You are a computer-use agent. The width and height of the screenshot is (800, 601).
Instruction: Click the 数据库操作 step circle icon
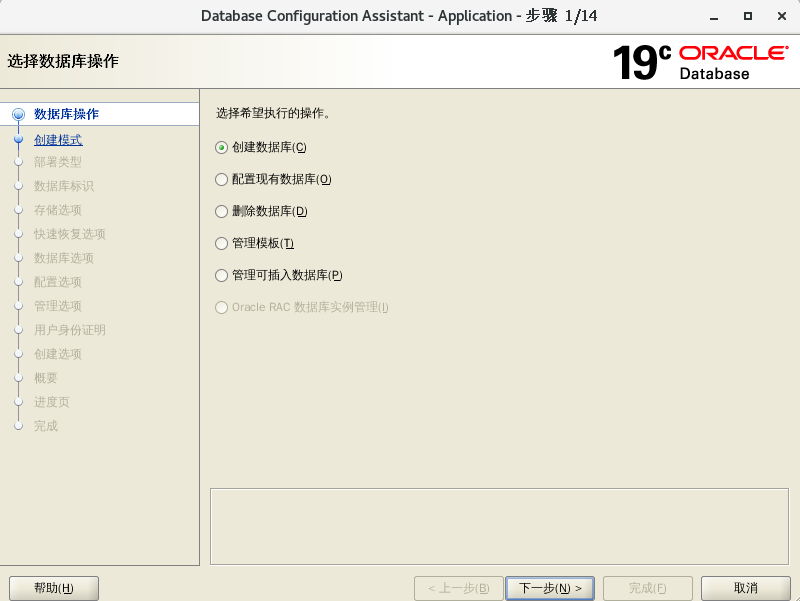pos(18,114)
